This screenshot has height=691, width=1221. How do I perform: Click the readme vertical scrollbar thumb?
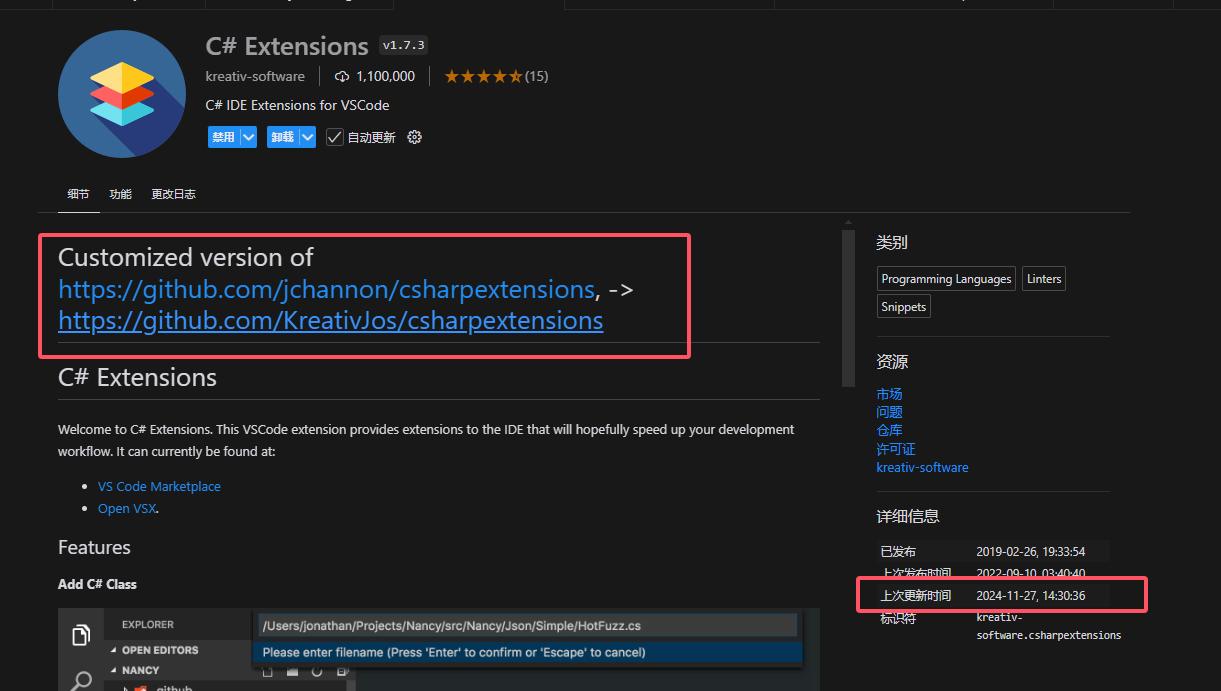point(848,308)
